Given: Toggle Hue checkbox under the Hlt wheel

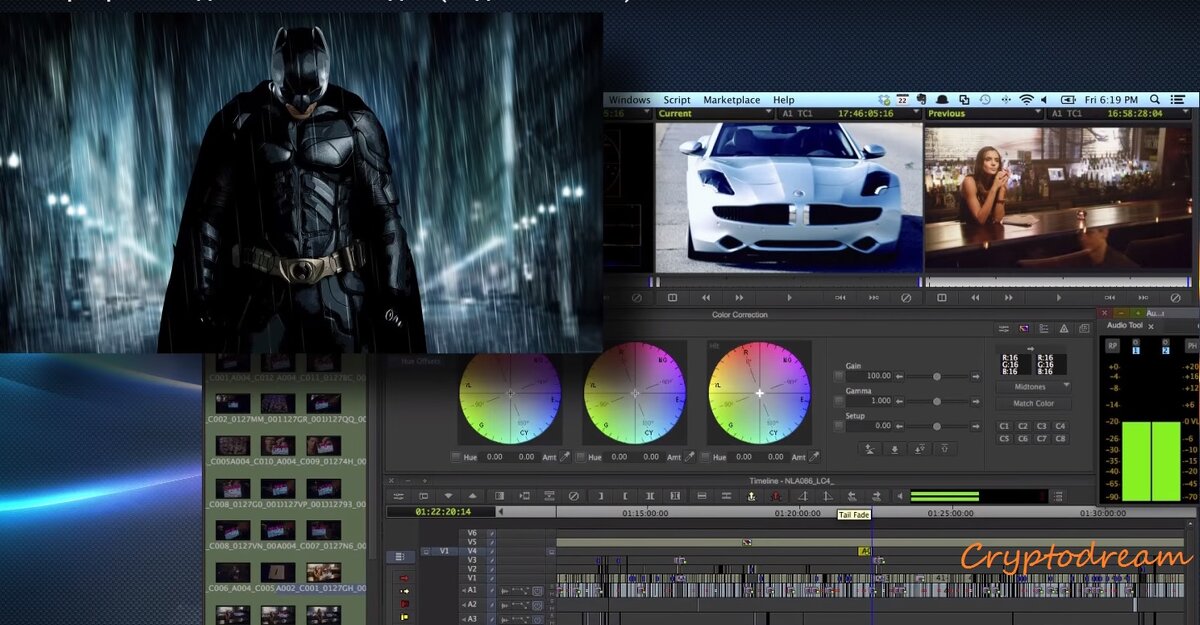Looking at the screenshot, I should (705, 456).
